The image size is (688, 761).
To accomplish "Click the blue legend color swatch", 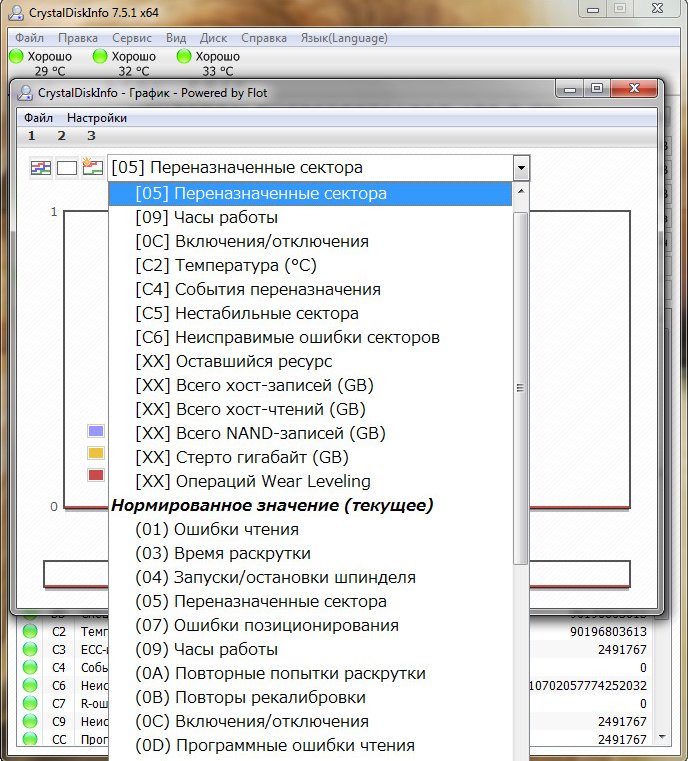I will [96, 431].
